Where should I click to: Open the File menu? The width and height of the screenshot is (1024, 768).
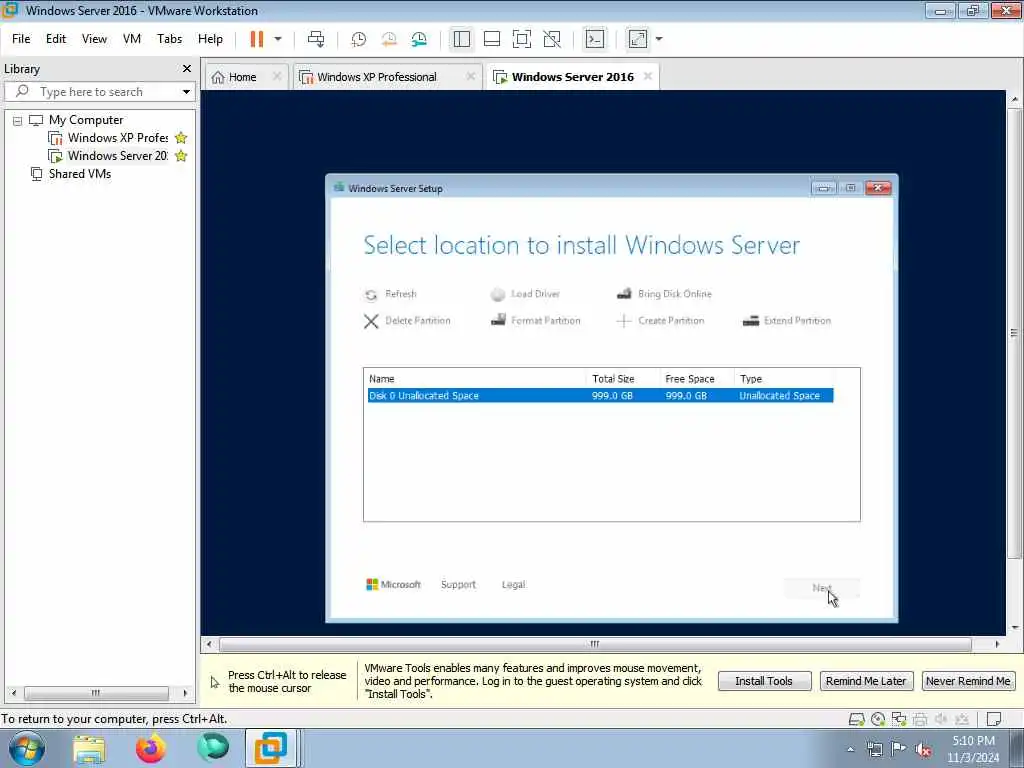pyautogui.click(x=21, y=39)
